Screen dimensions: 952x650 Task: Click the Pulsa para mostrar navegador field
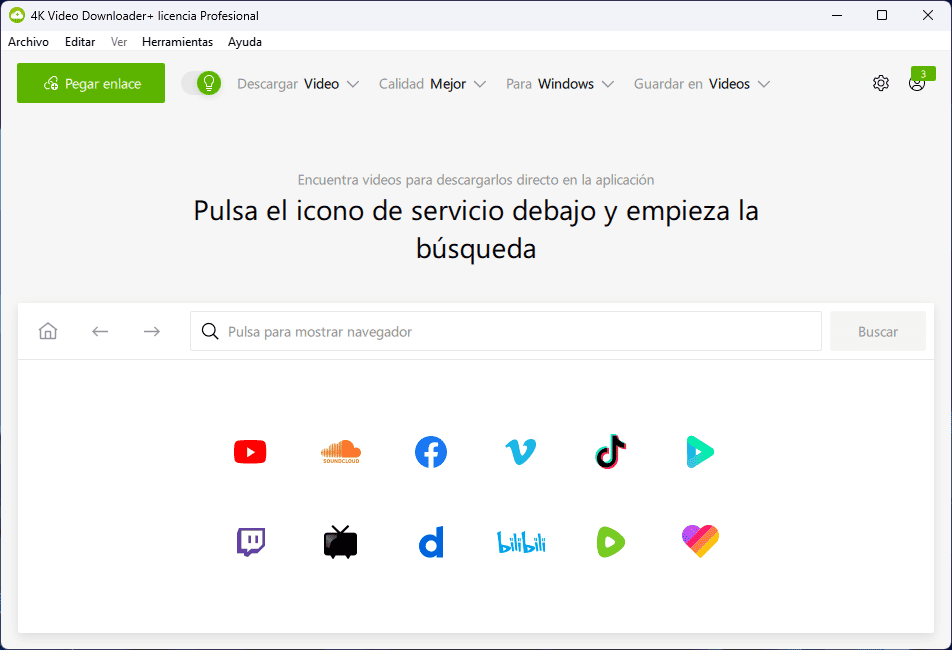click(x=506, y=331)
